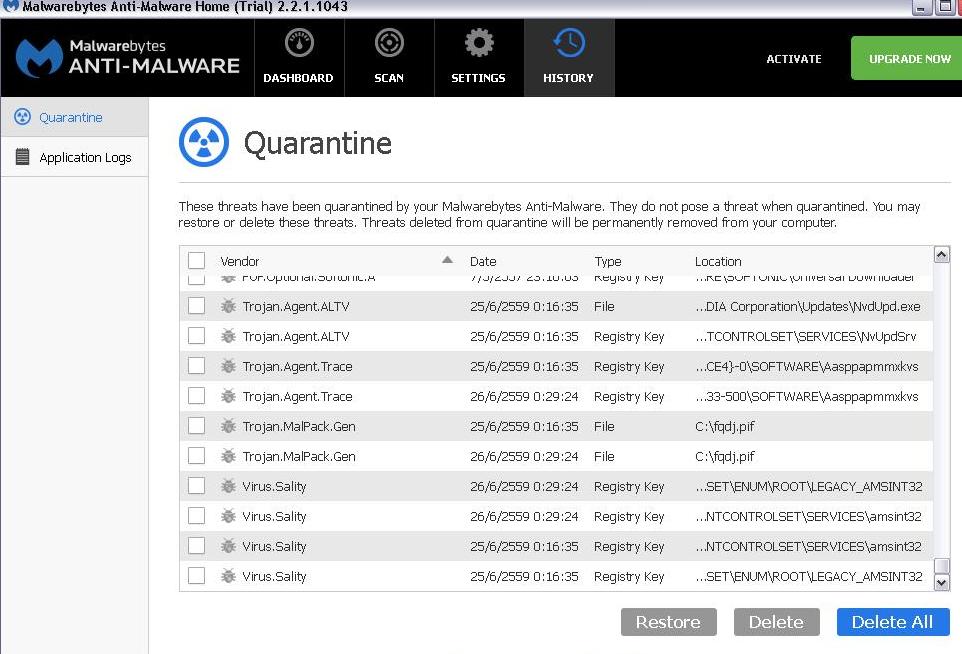Toggle the Vendor column sort arrow
This screenshot has width=962, height=654.
(447, 260)
